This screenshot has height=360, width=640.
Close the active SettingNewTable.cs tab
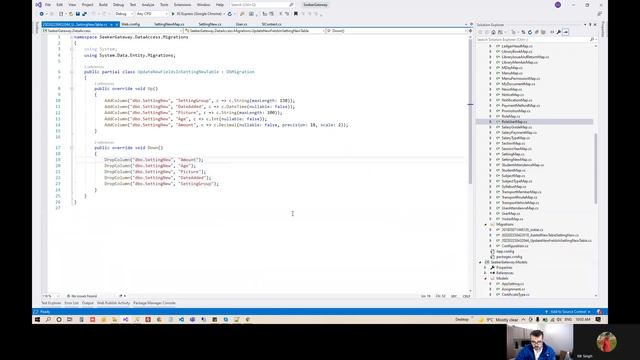[x=117, y=24]
